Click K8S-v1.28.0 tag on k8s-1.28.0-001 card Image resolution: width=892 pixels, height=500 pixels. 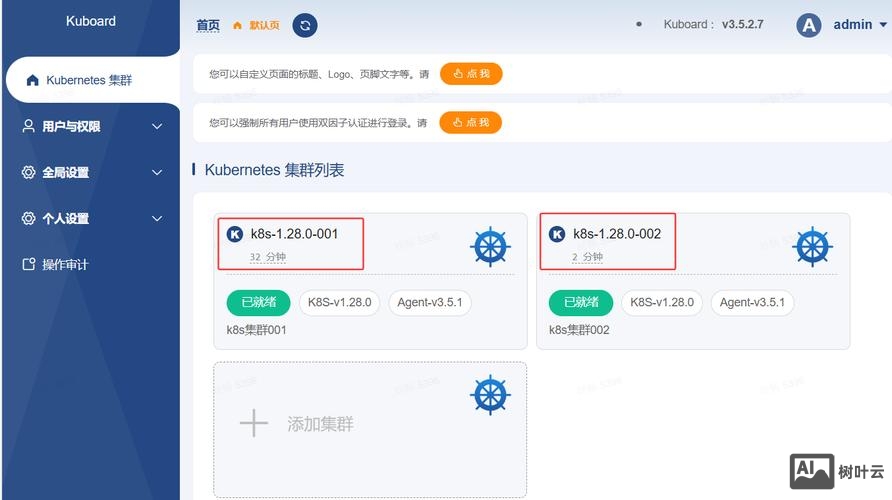pos(340,303)
